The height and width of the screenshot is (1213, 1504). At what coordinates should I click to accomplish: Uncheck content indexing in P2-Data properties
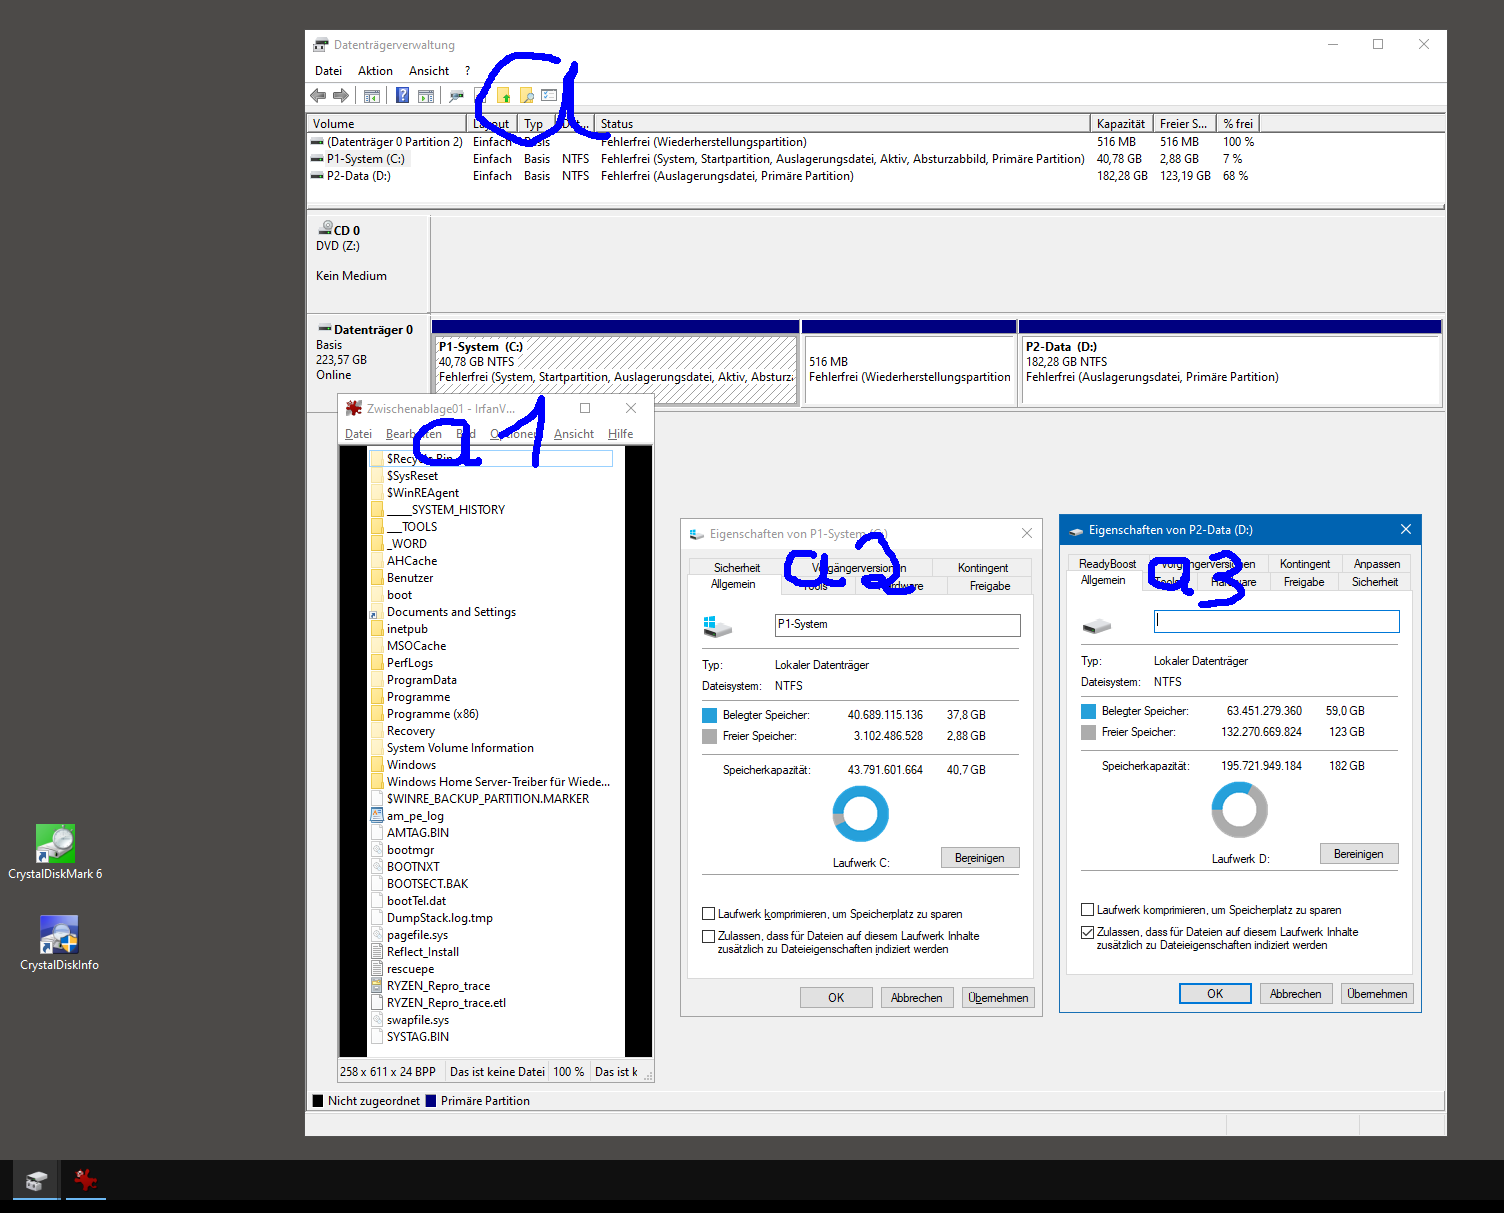point(1087,932)
